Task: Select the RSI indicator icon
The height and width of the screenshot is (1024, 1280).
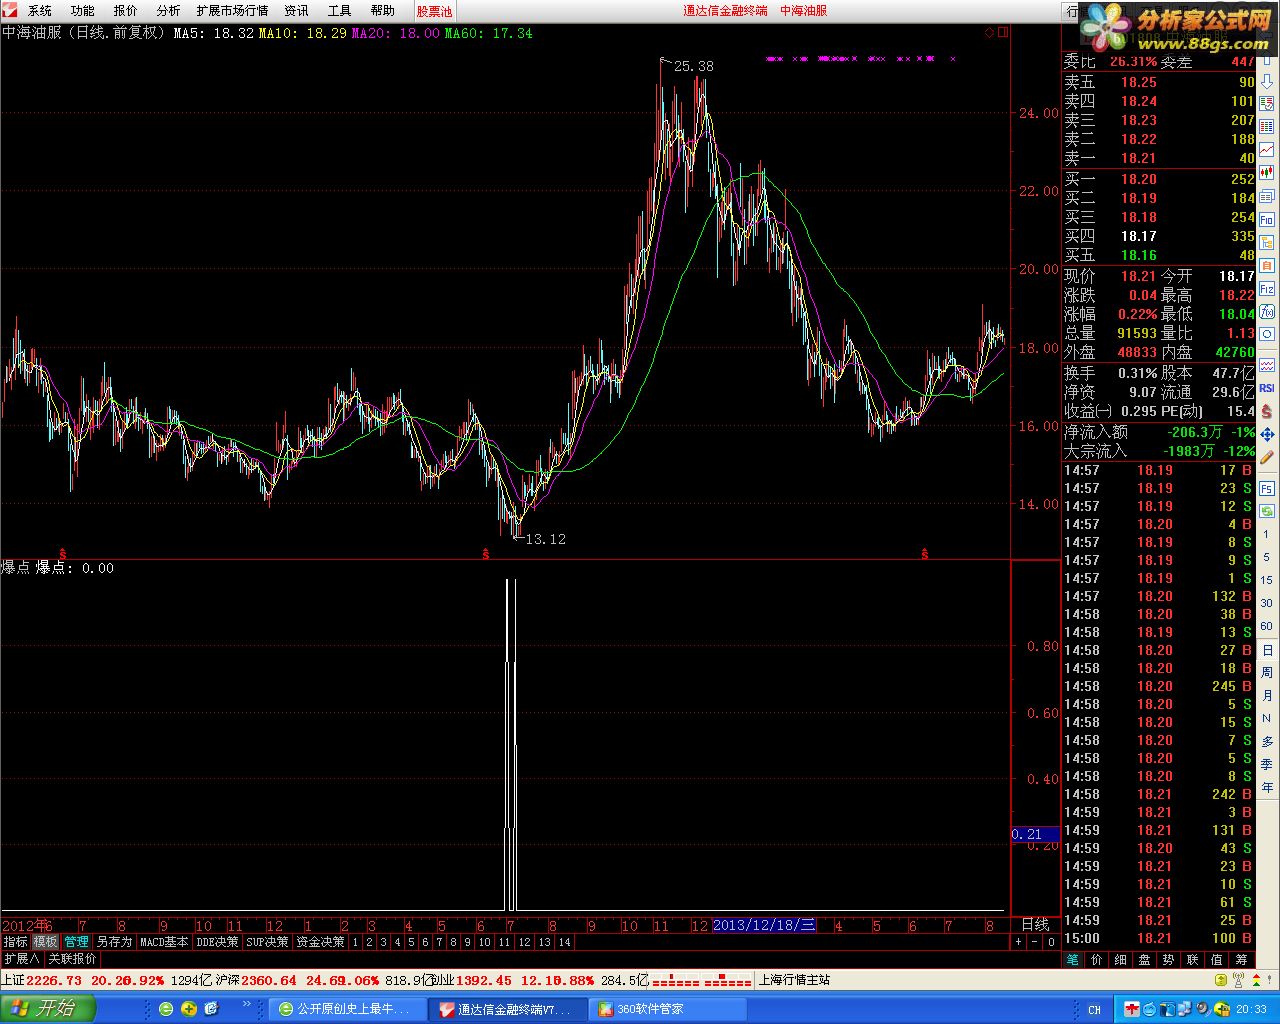Action: pos(1267,388)
